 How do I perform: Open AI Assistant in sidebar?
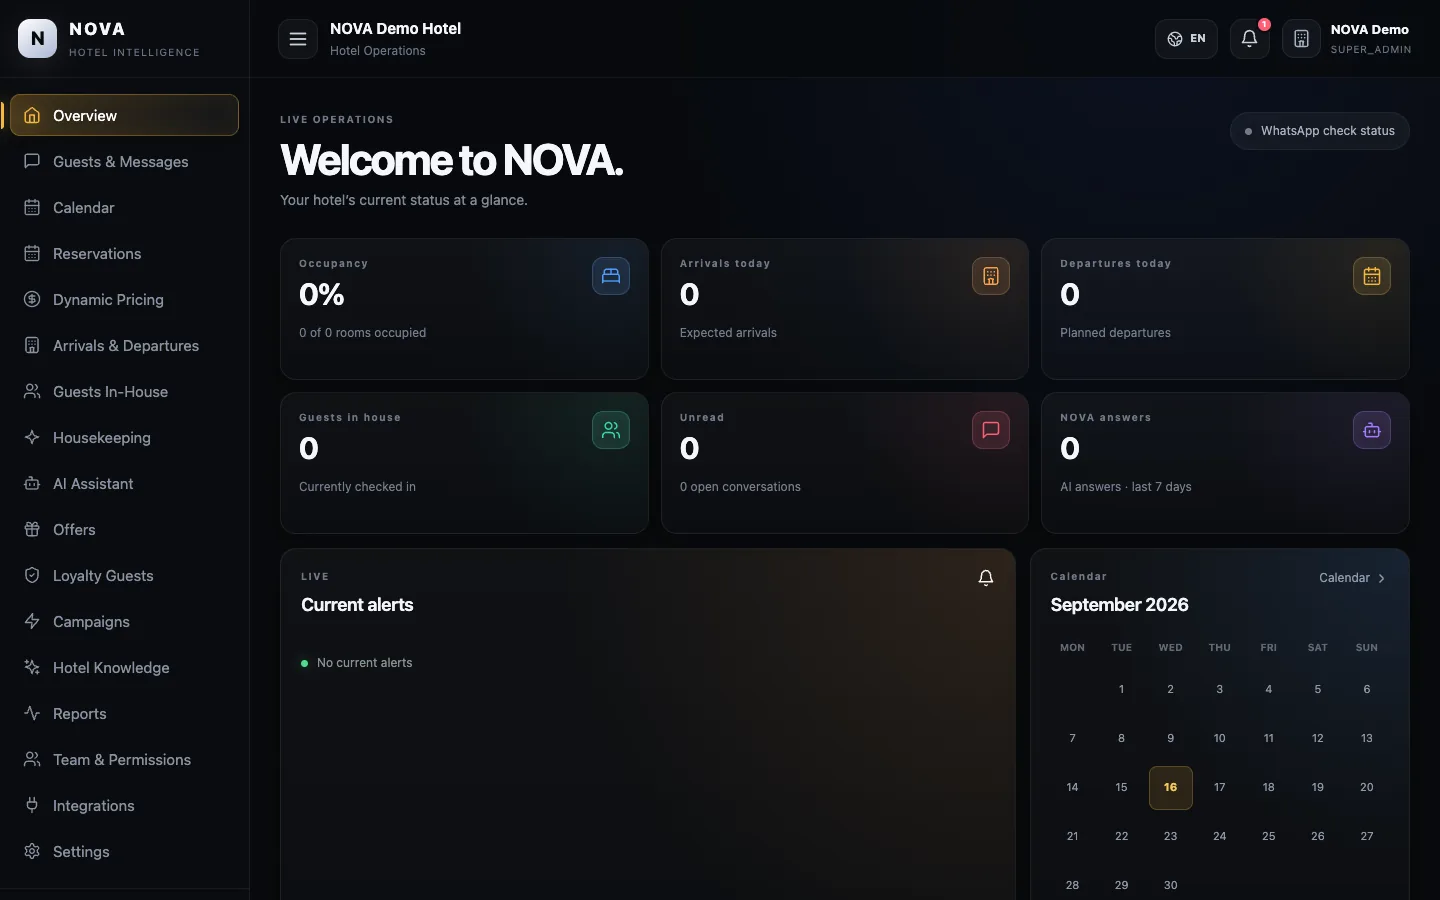[x=124, y=483]
